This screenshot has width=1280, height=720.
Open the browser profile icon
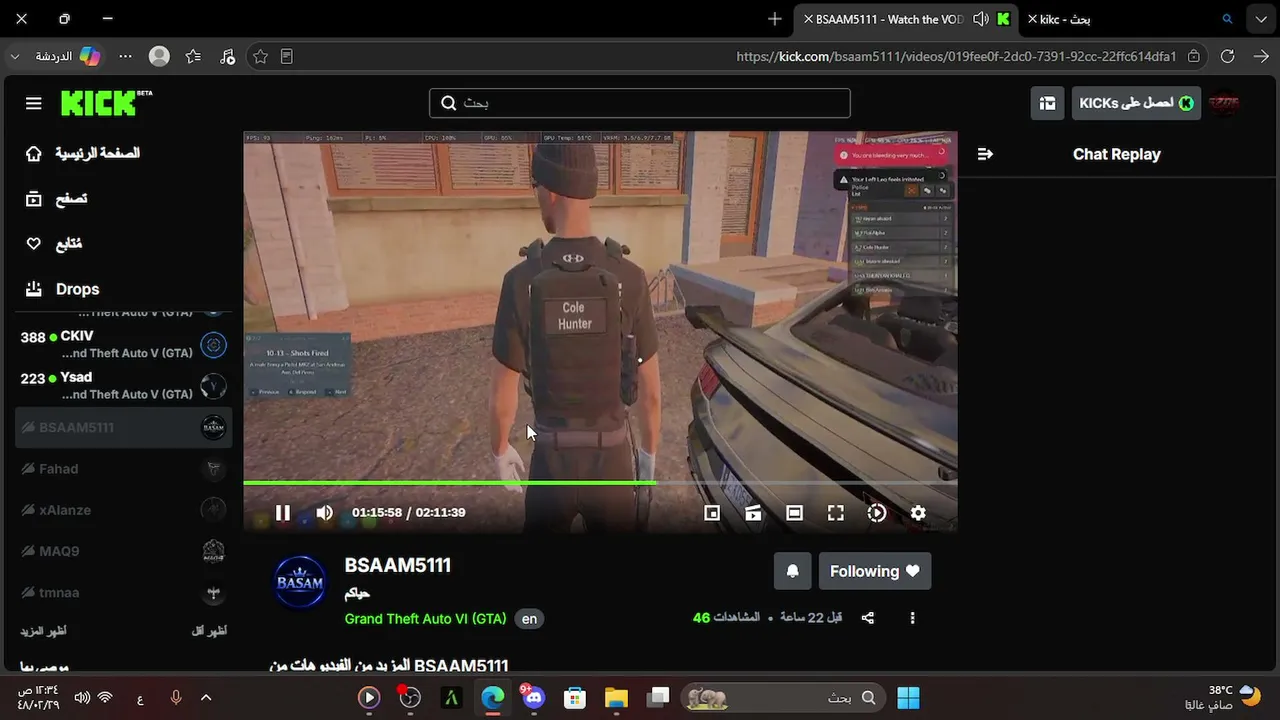[x=159, y=57]
